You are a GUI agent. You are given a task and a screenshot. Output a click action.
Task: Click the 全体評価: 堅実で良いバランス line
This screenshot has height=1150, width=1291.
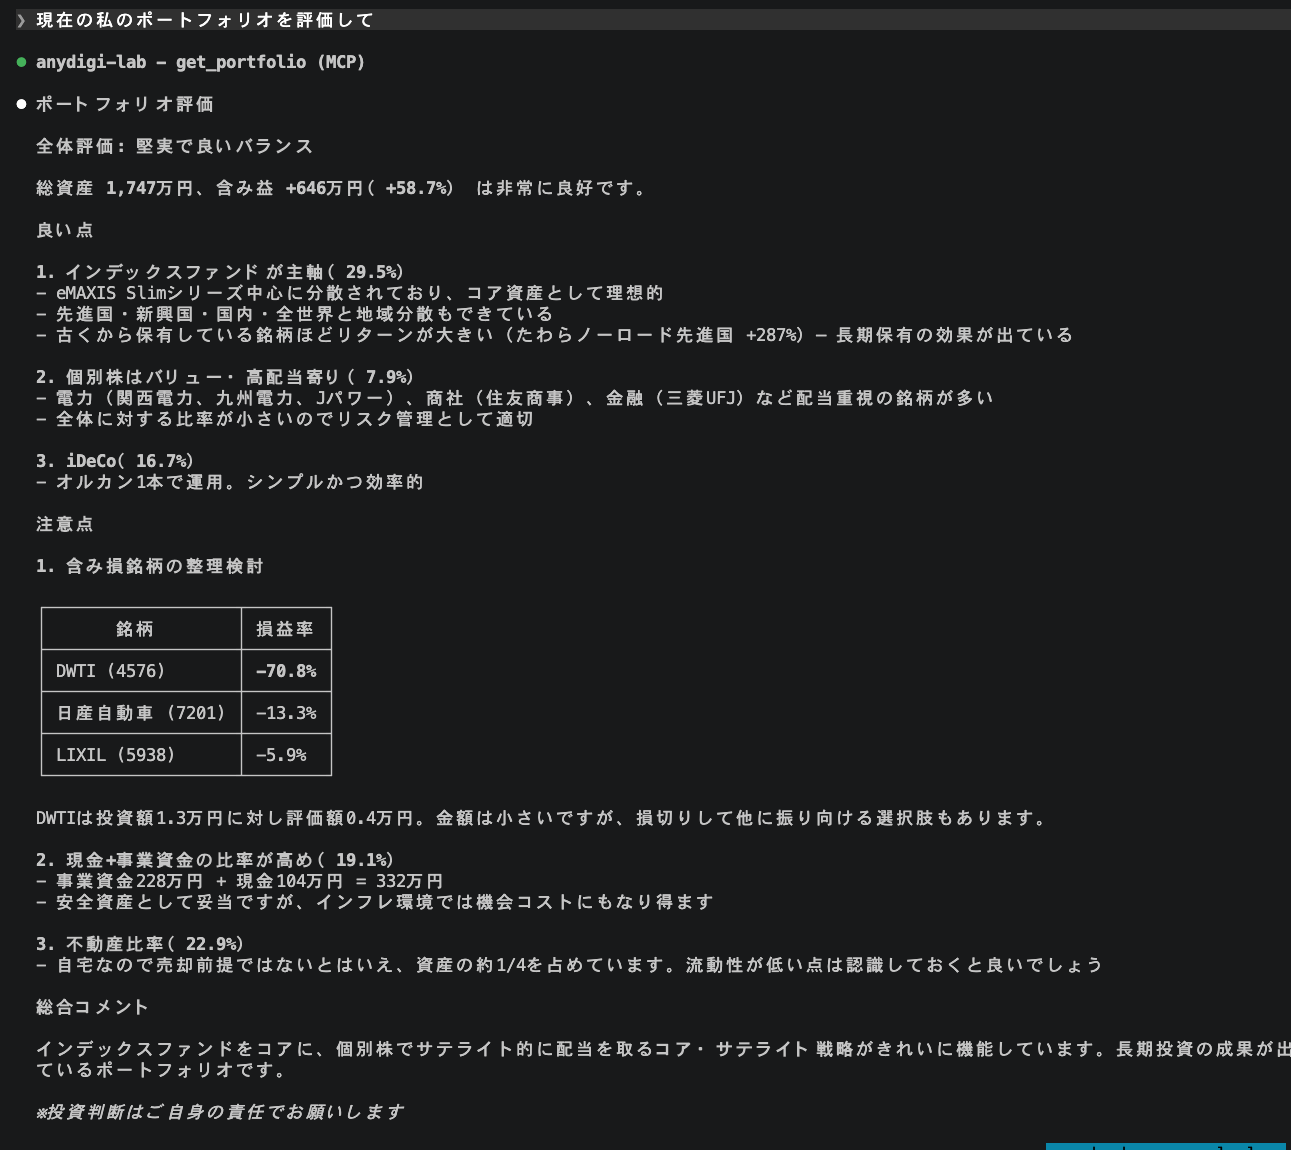(x=175, y=146)
